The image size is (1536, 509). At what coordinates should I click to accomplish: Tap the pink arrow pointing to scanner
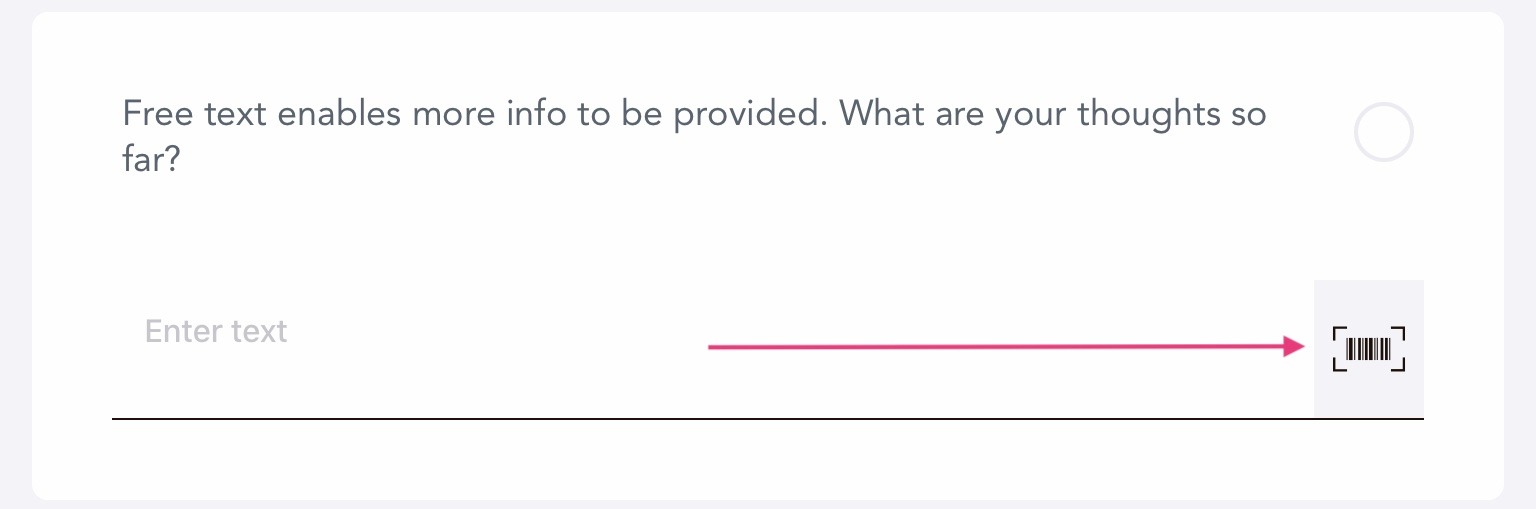(1006, 347)
